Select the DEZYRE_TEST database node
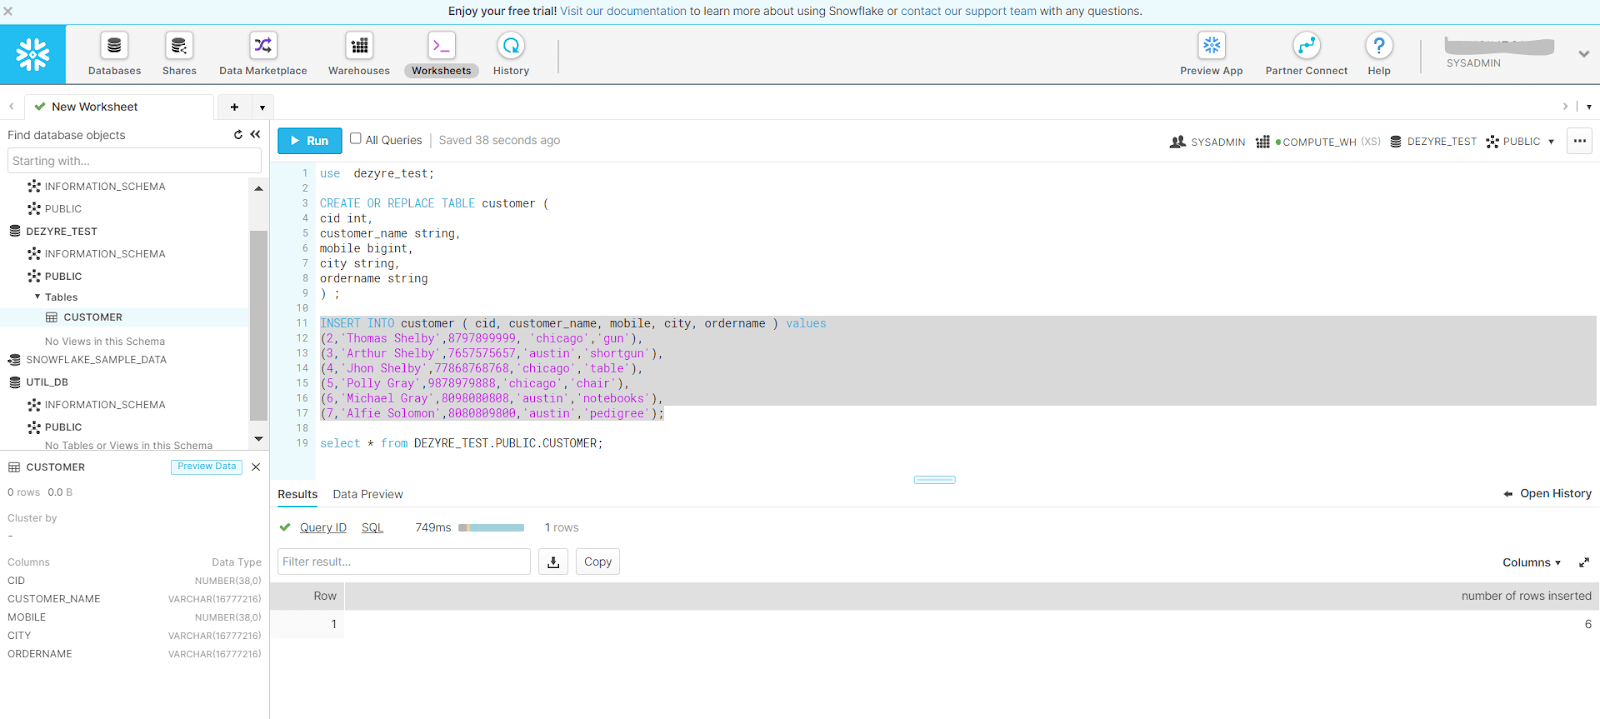This screenshot has width=1600, height=719. (x=61, y=231)
